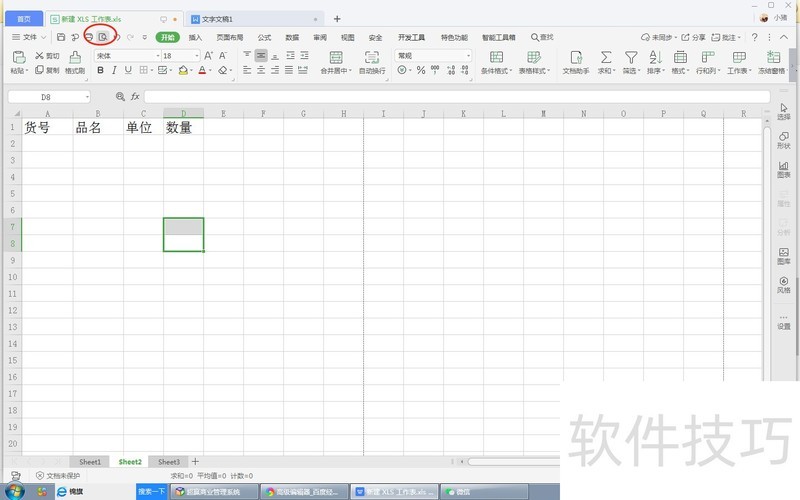
Task: Click the print preview icon circled in red
Action: point(101,37)
